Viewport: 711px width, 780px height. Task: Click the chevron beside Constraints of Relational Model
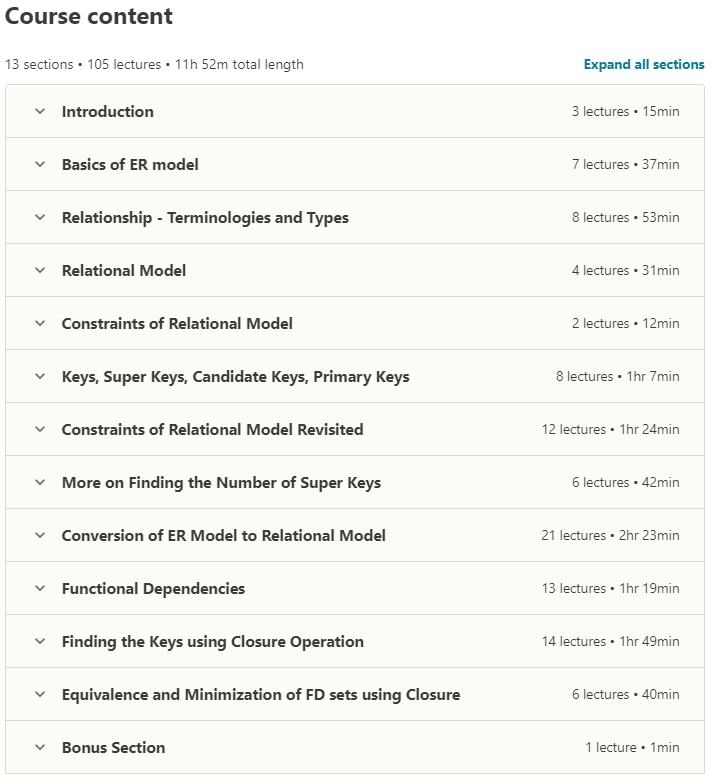[x=40, y=324]
